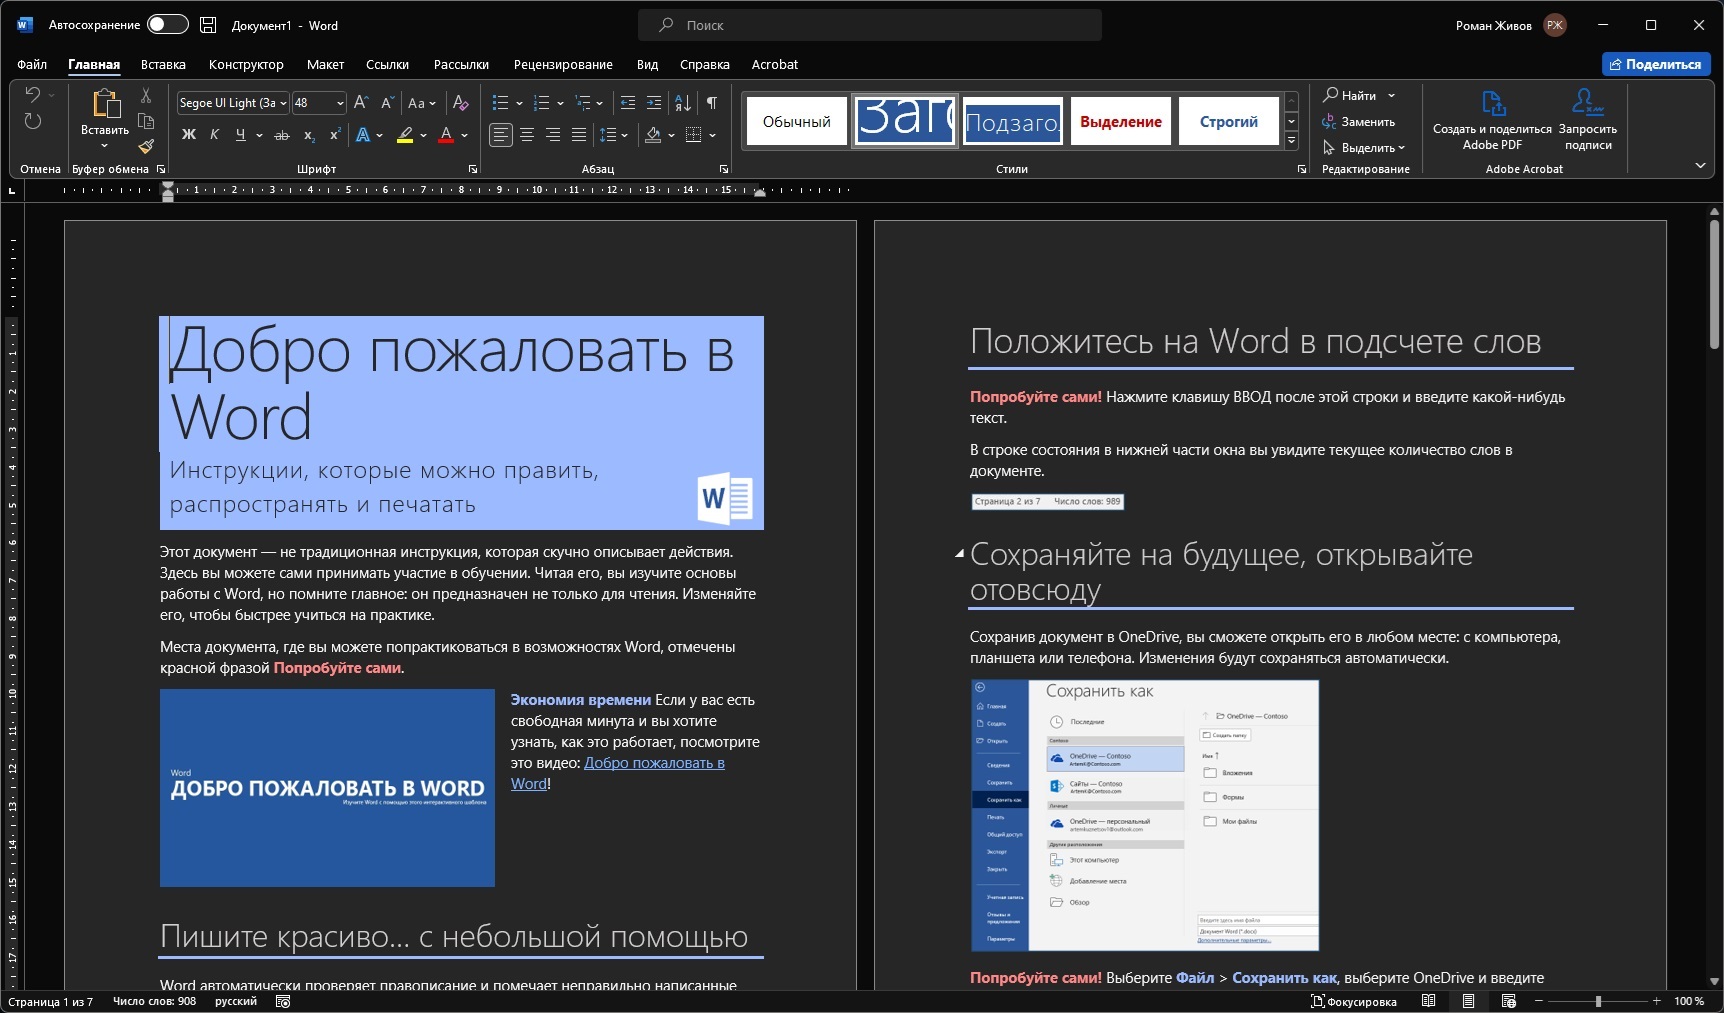Viewport: 1724px width, 1013px height.
Task: Justify the paragraph text
Action: [579, 135]
